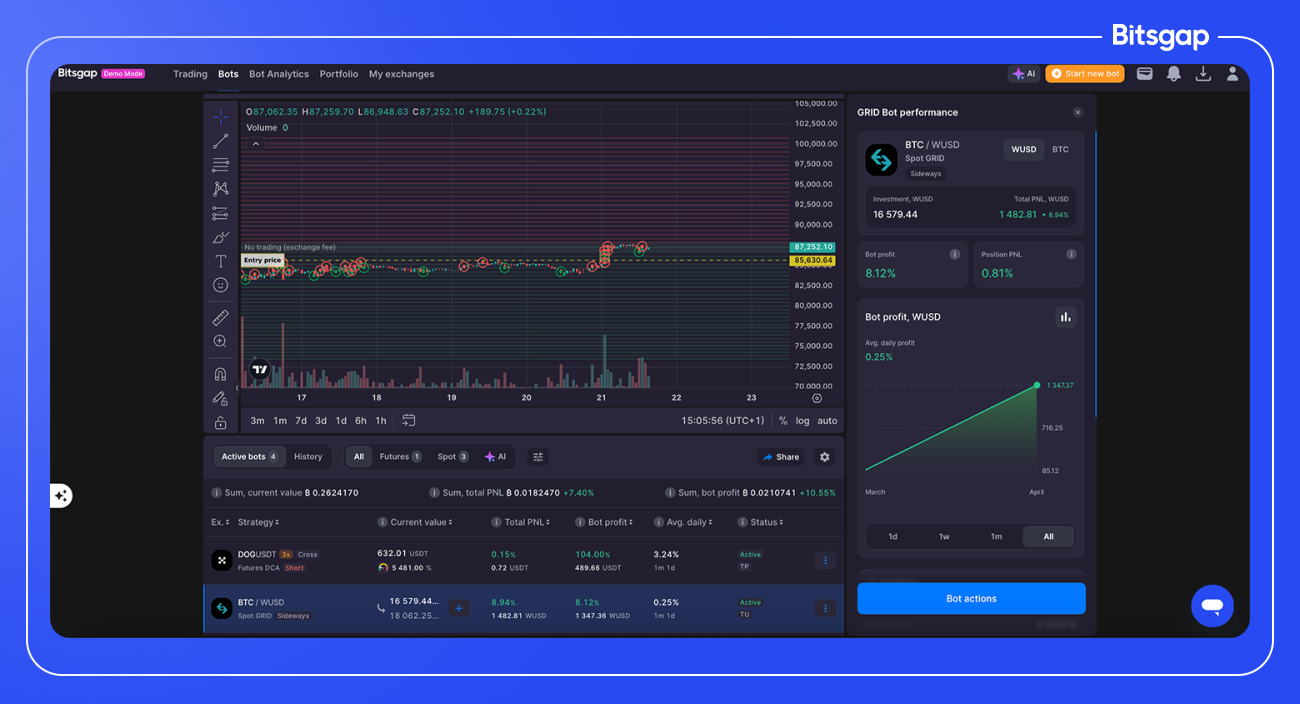Open the Portfolio page
Viewport: 1300px width, 704px height.
coord(339,74)
